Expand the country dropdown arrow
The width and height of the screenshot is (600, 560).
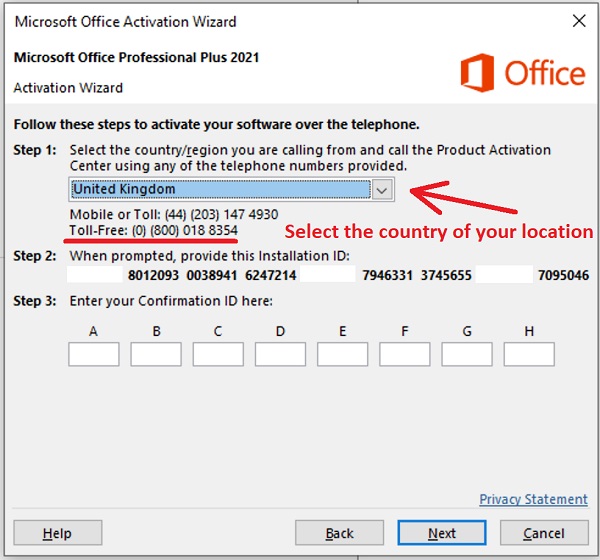coord(382,189)
